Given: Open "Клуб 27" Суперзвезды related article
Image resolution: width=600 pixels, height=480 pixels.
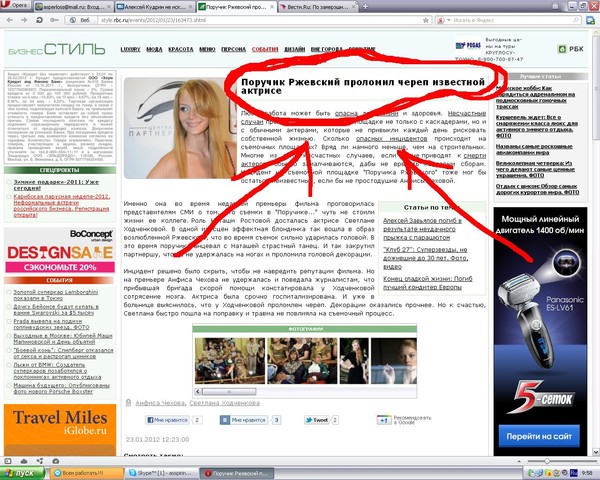Looking at the screenshot, I should click(425, 258).
